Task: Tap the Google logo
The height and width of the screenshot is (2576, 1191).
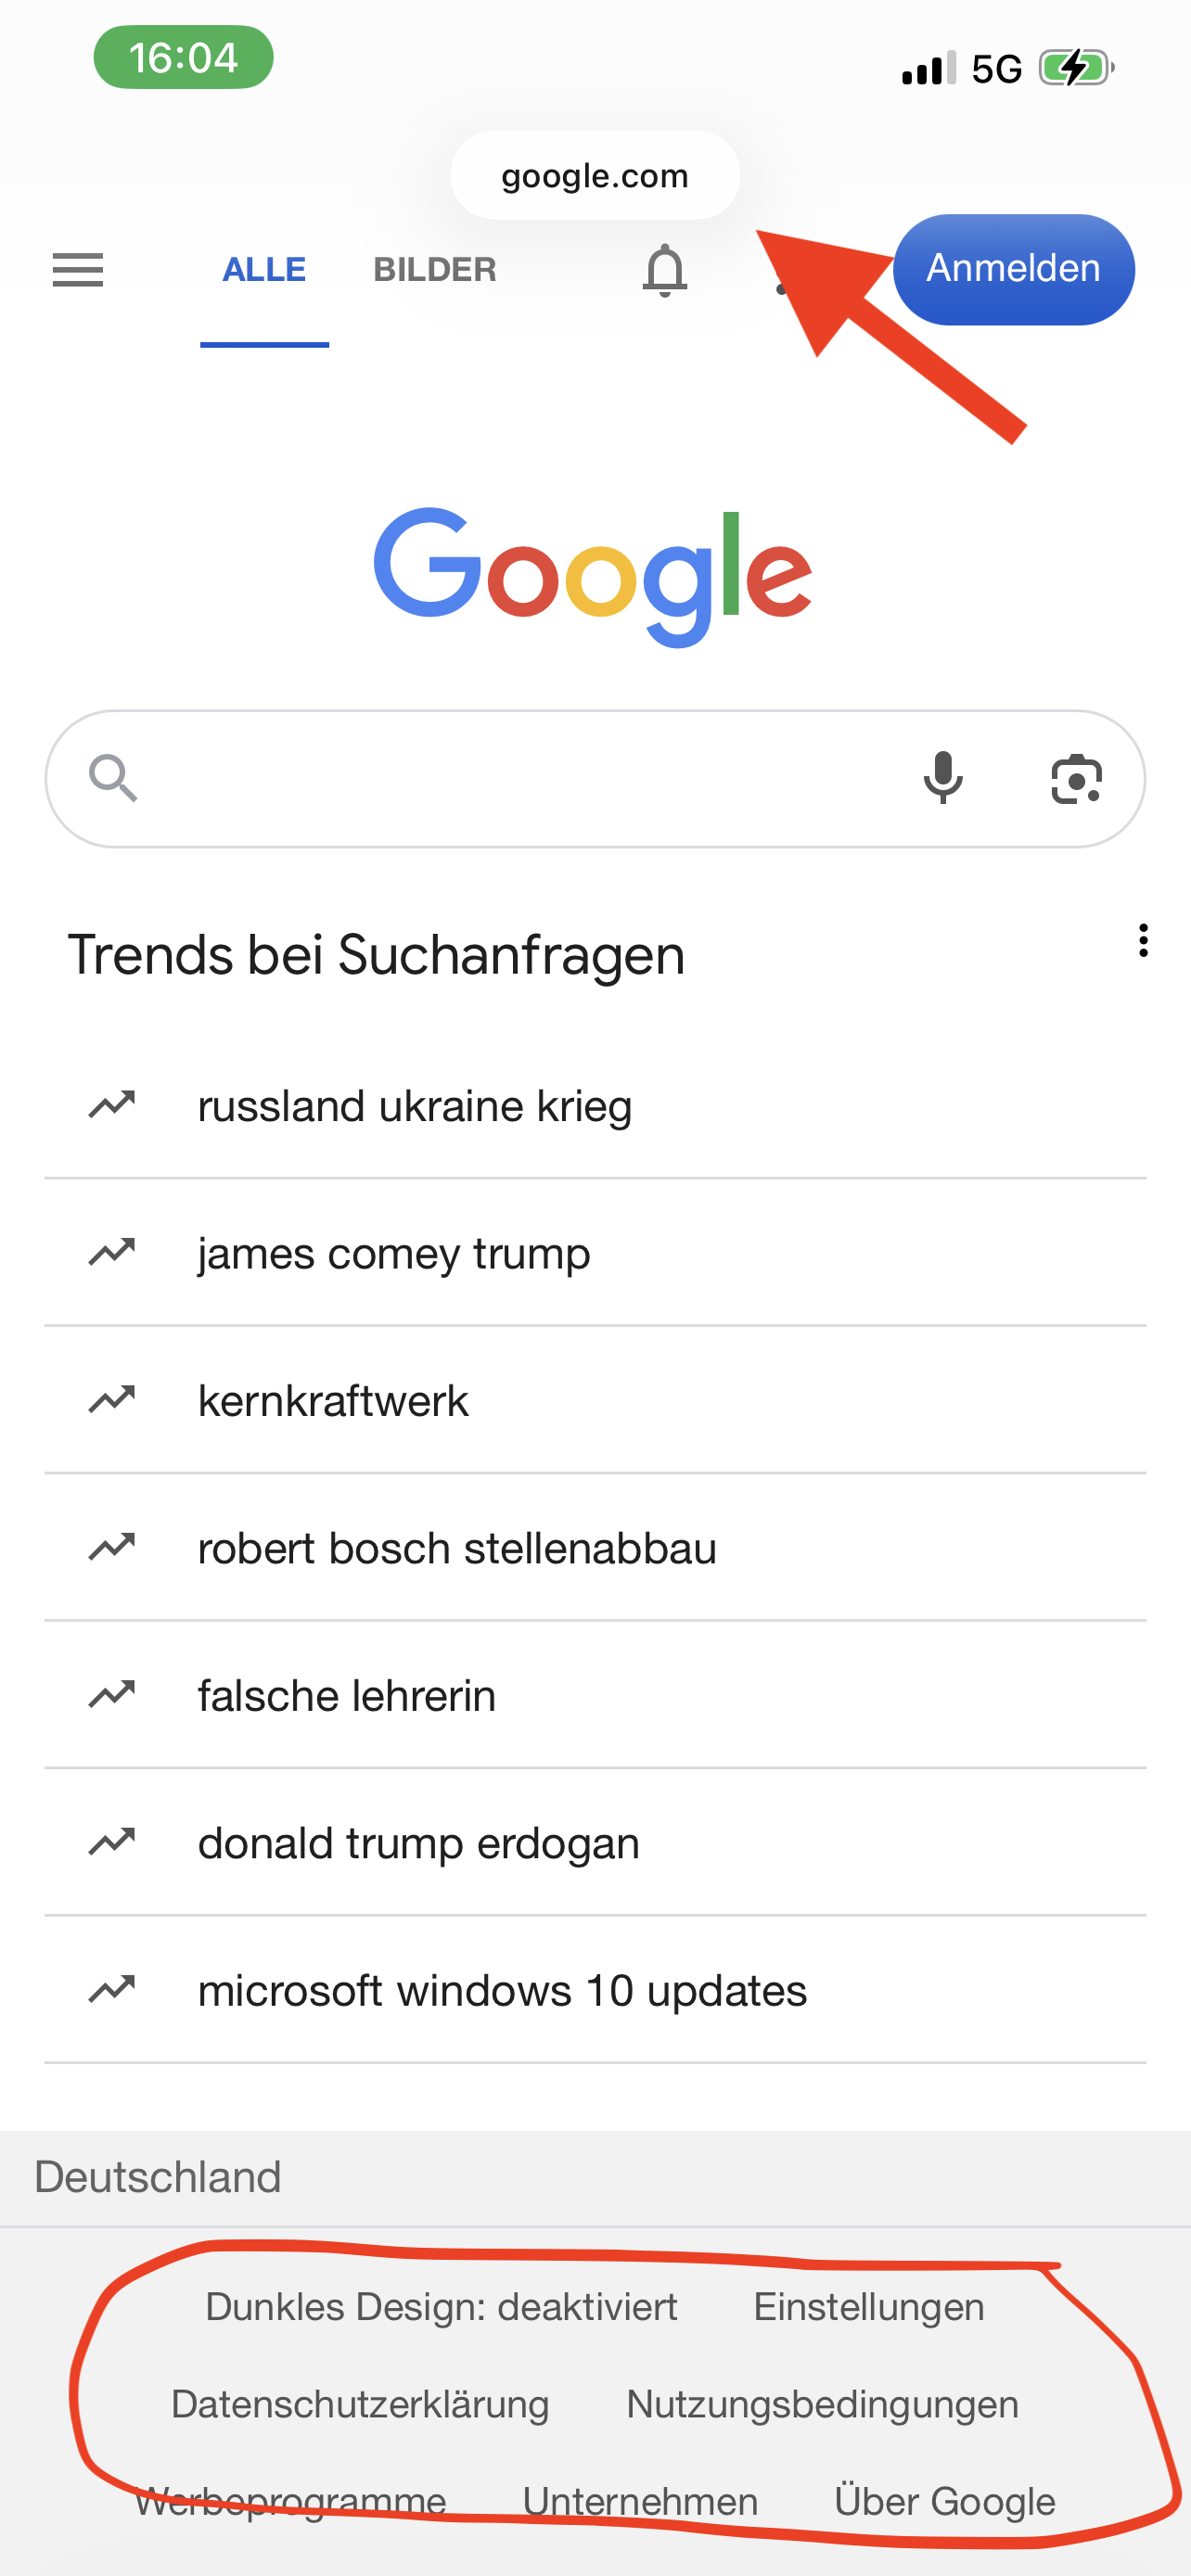Action: point(594,575)
